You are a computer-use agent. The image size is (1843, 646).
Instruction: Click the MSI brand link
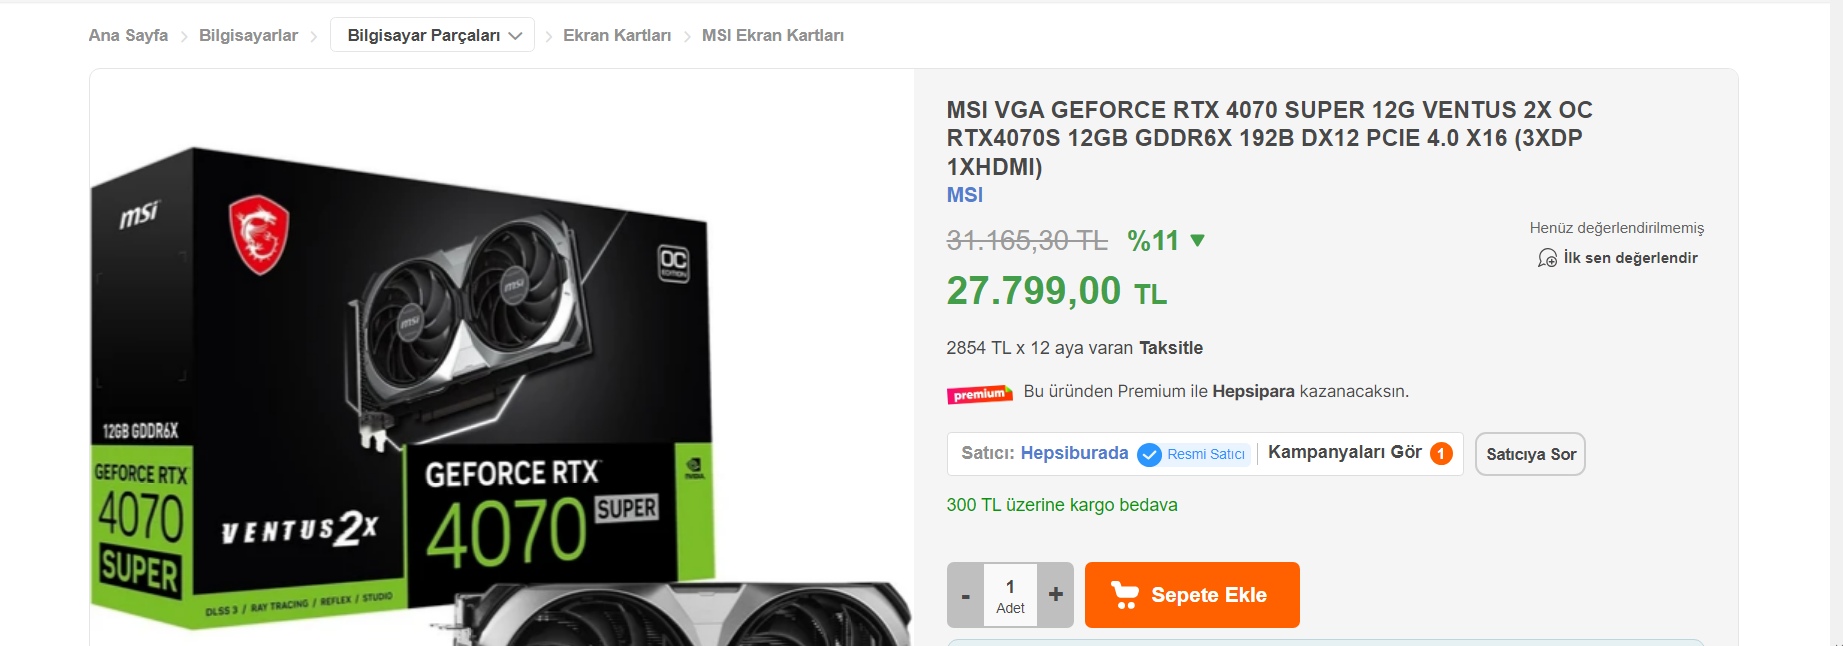(965, 195)
